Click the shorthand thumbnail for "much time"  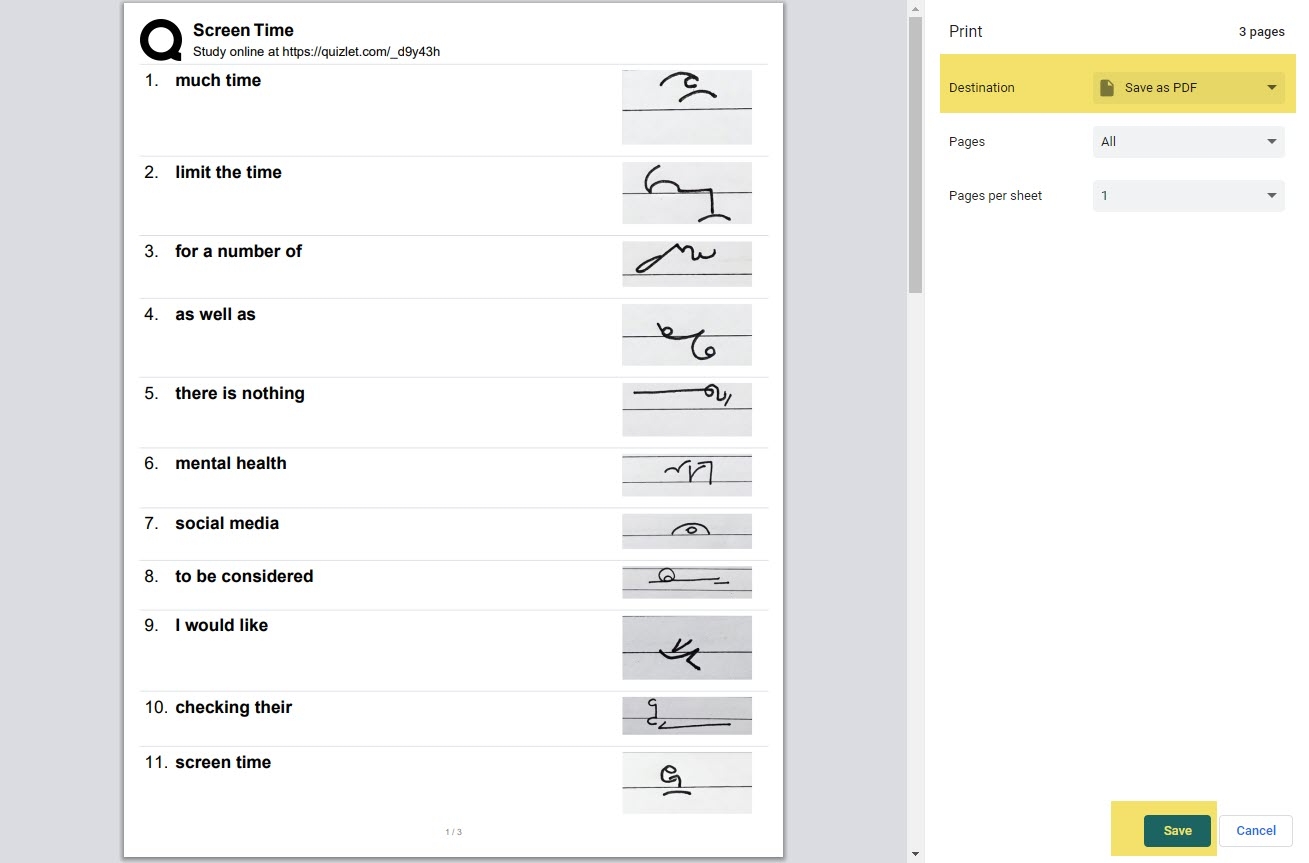(x=686, y=107)
